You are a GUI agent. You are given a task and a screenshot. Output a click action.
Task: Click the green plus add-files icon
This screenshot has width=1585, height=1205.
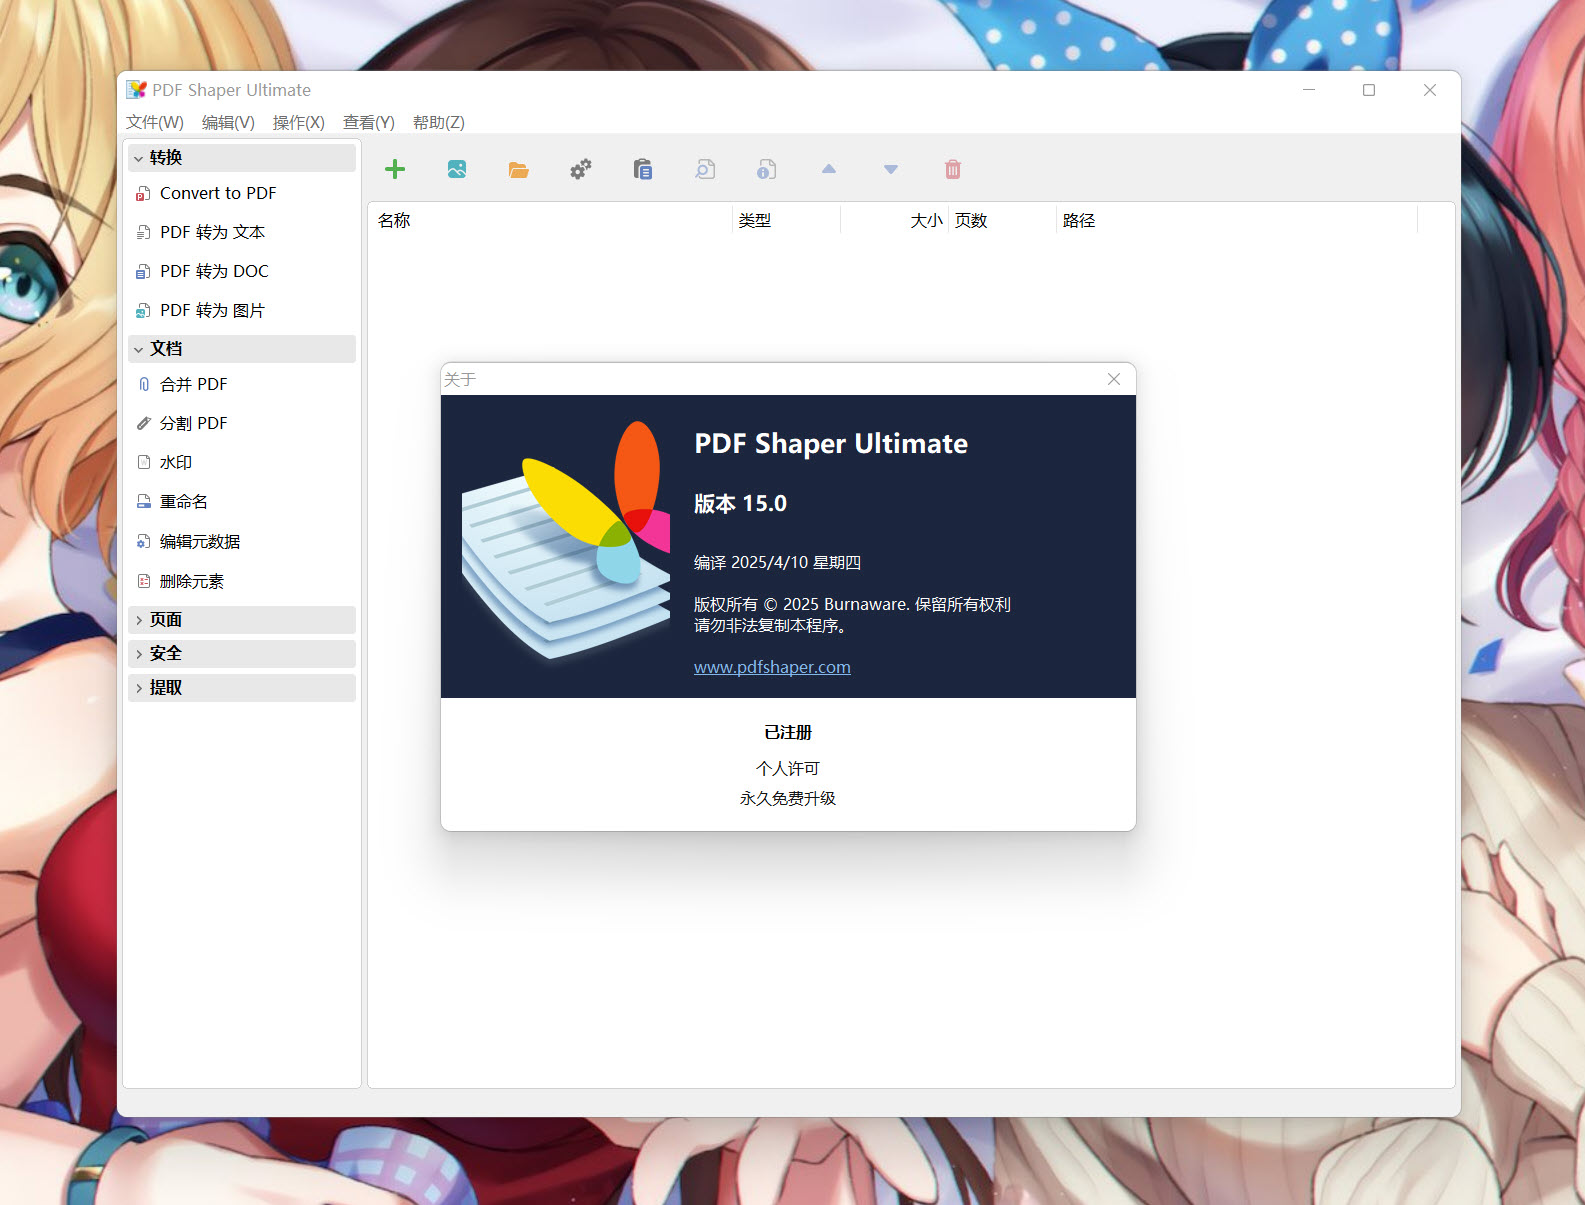coord(395,169)
